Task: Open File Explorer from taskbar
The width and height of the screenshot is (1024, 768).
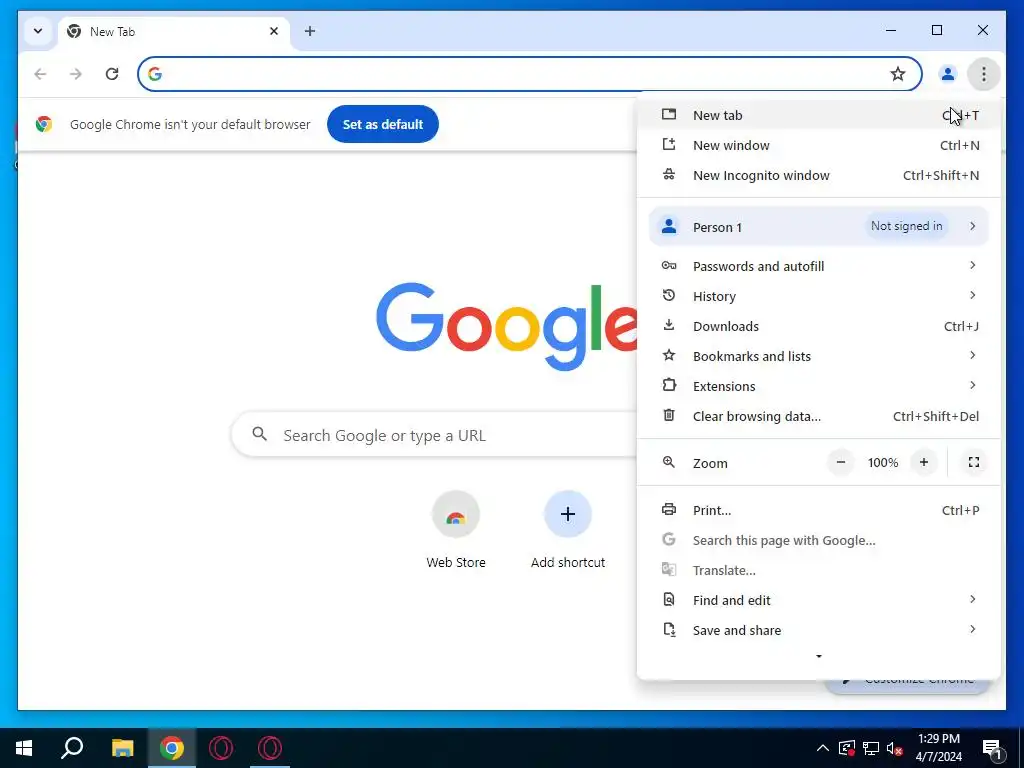Action: tap(122, 748)
